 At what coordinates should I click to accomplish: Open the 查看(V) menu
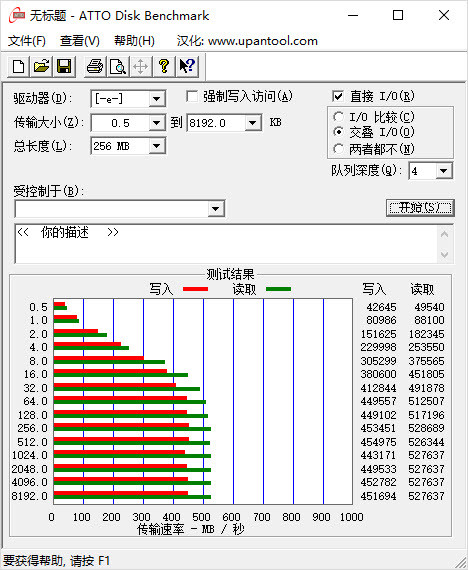(x=80, y=41)
